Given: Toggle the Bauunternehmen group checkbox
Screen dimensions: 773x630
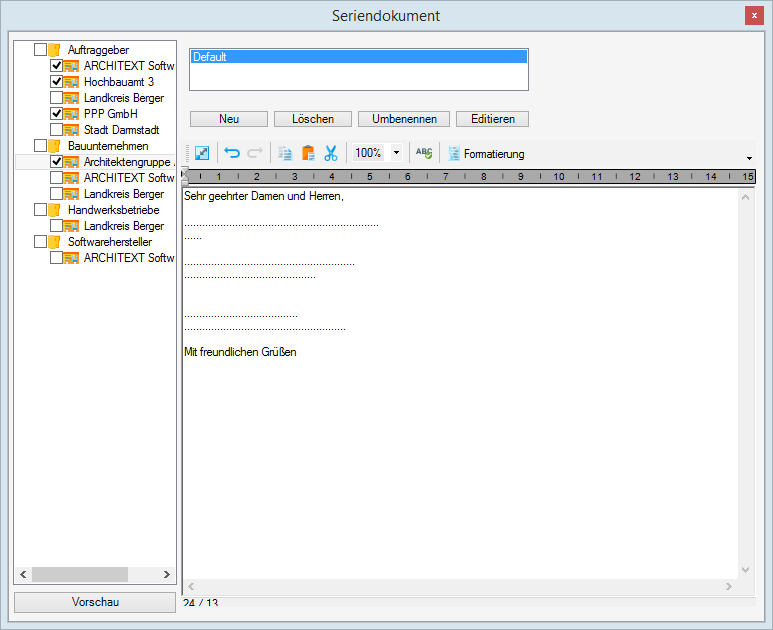Looking at the screenshot, I should pyautogui.click(x=40, y=145).
